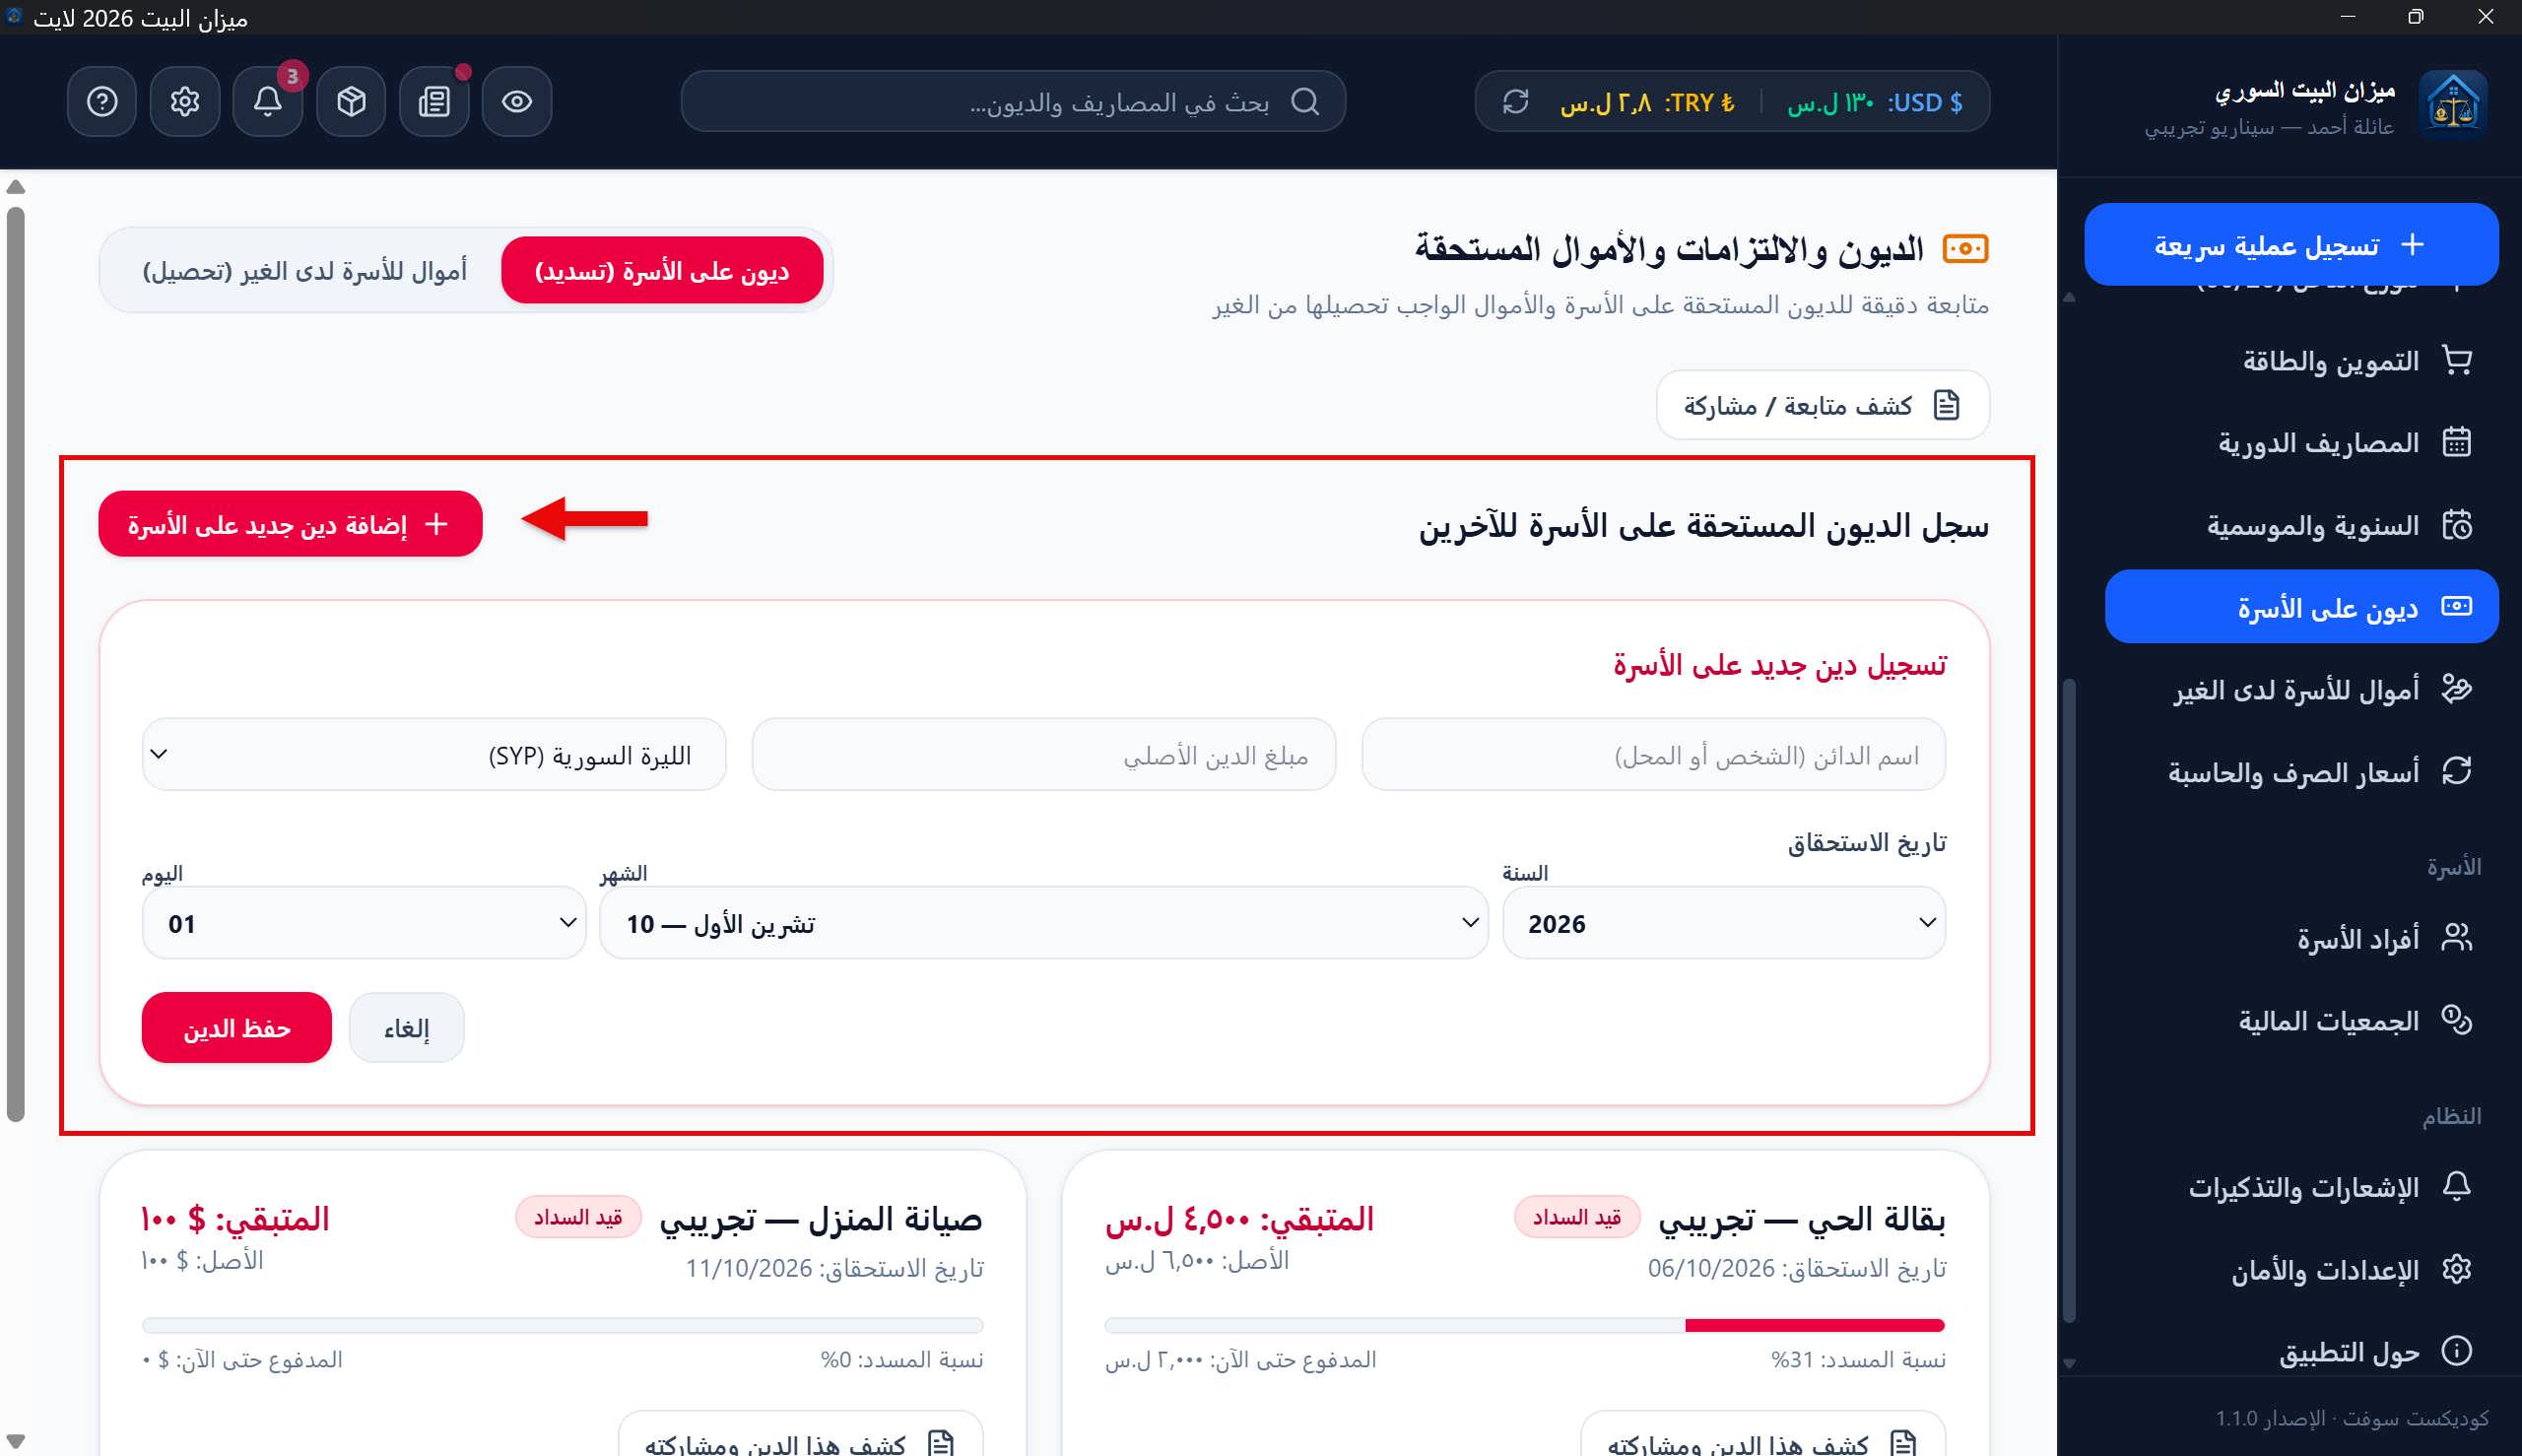
Task: Open the notifications bell with badge 3
Action: point(268,101)
